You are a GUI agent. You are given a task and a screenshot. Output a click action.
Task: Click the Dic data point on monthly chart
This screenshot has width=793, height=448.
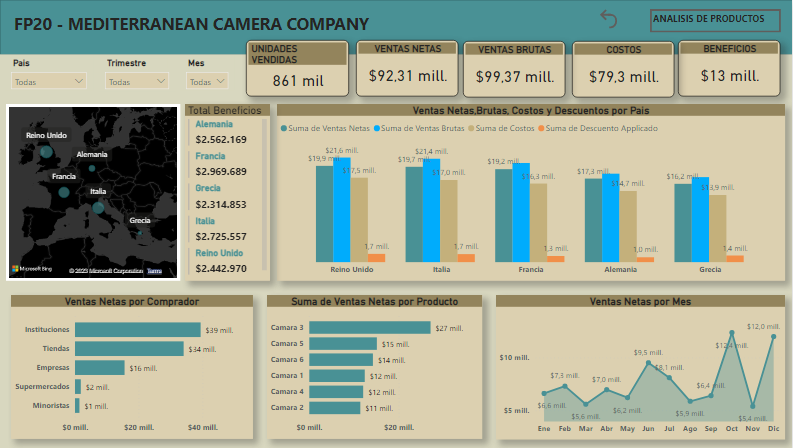tap(773, 336)
